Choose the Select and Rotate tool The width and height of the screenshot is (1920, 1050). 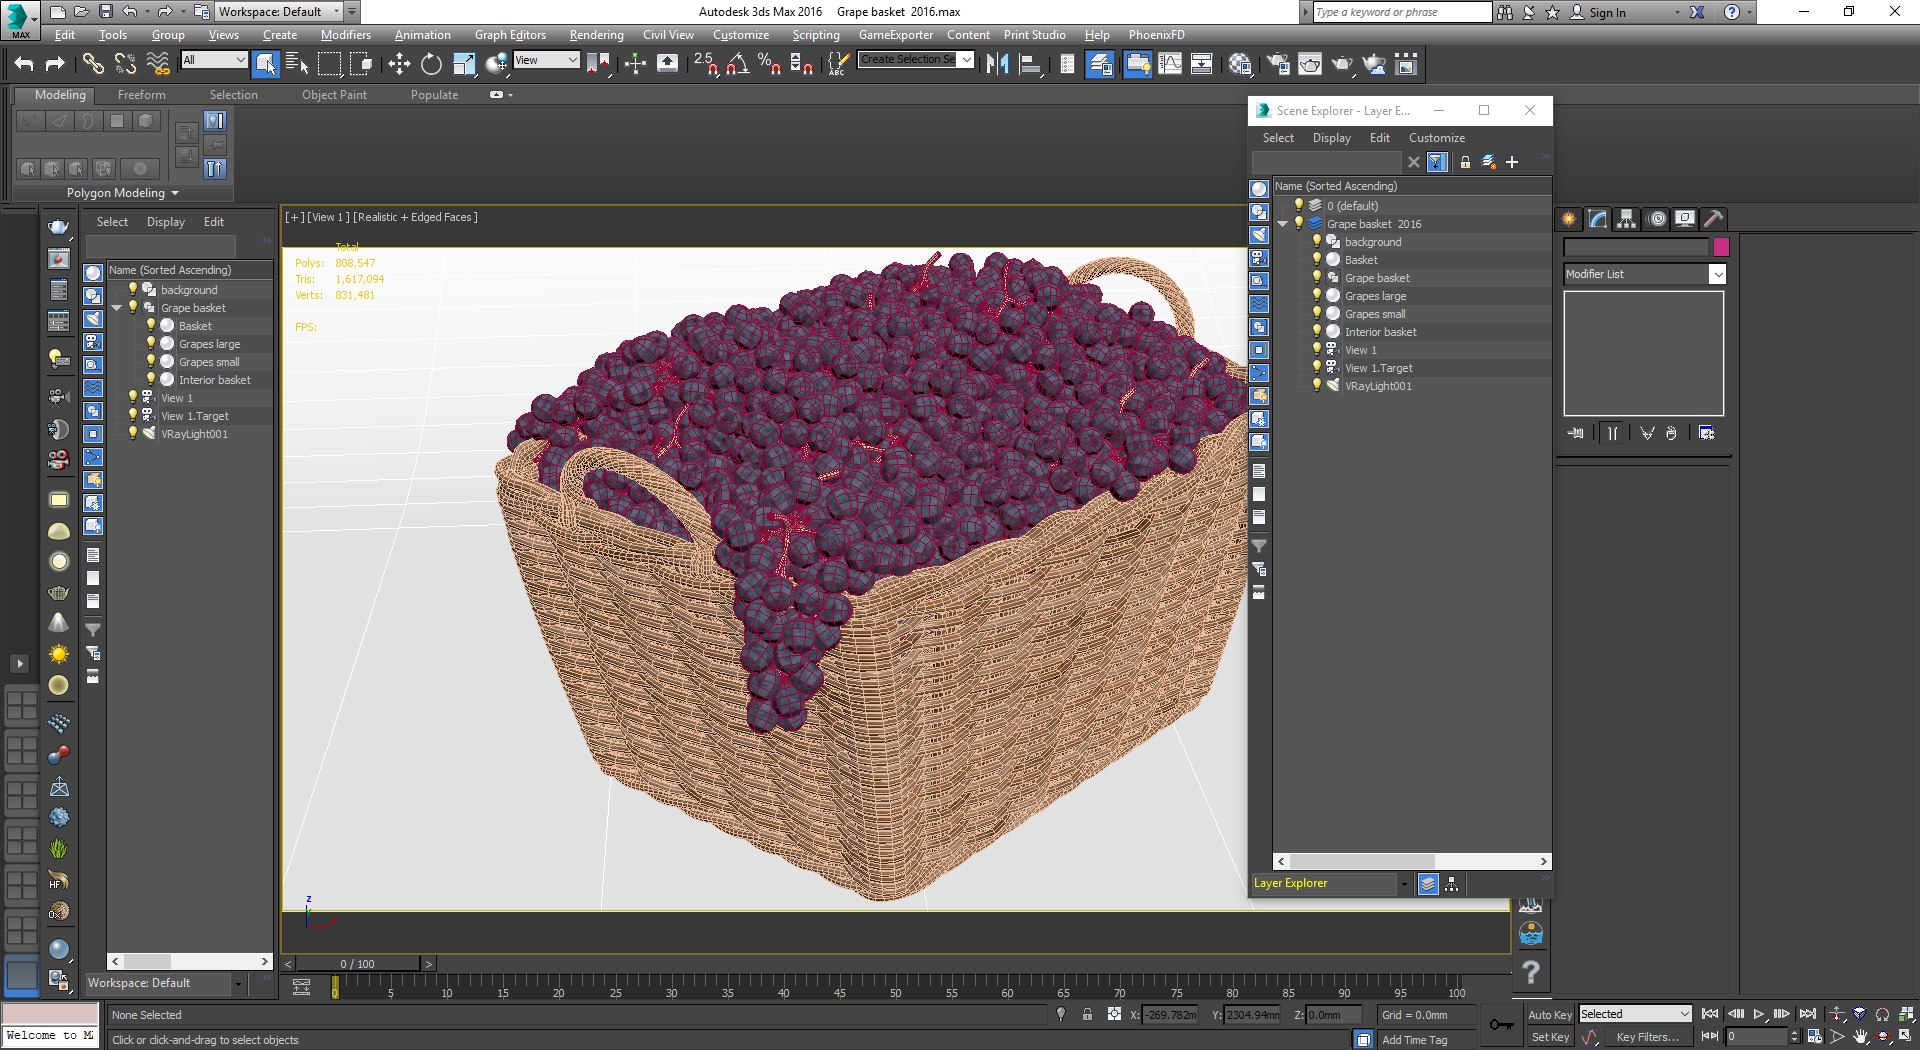point(431,64)
